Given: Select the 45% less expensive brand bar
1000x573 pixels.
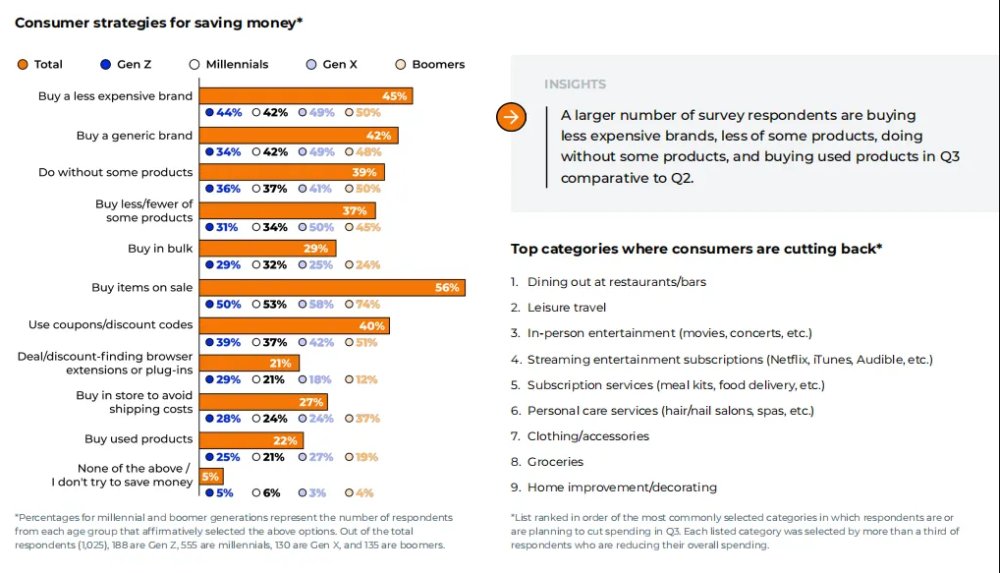Looking at the screenshot, I should point(306,96).
